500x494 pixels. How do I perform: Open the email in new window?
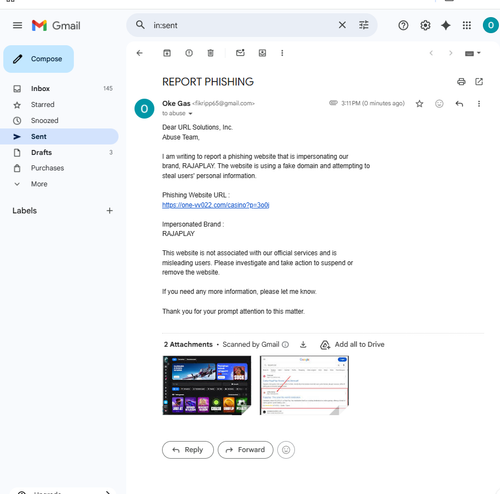click(x=479, y=82)
